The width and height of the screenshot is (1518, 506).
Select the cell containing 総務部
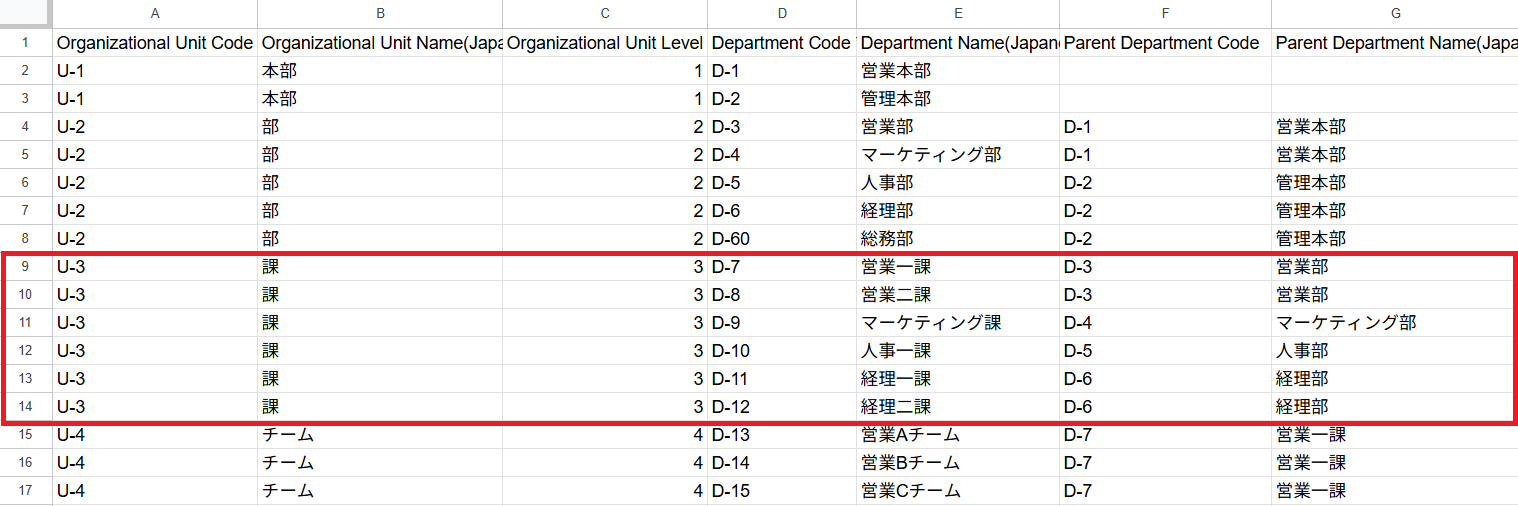957,239
